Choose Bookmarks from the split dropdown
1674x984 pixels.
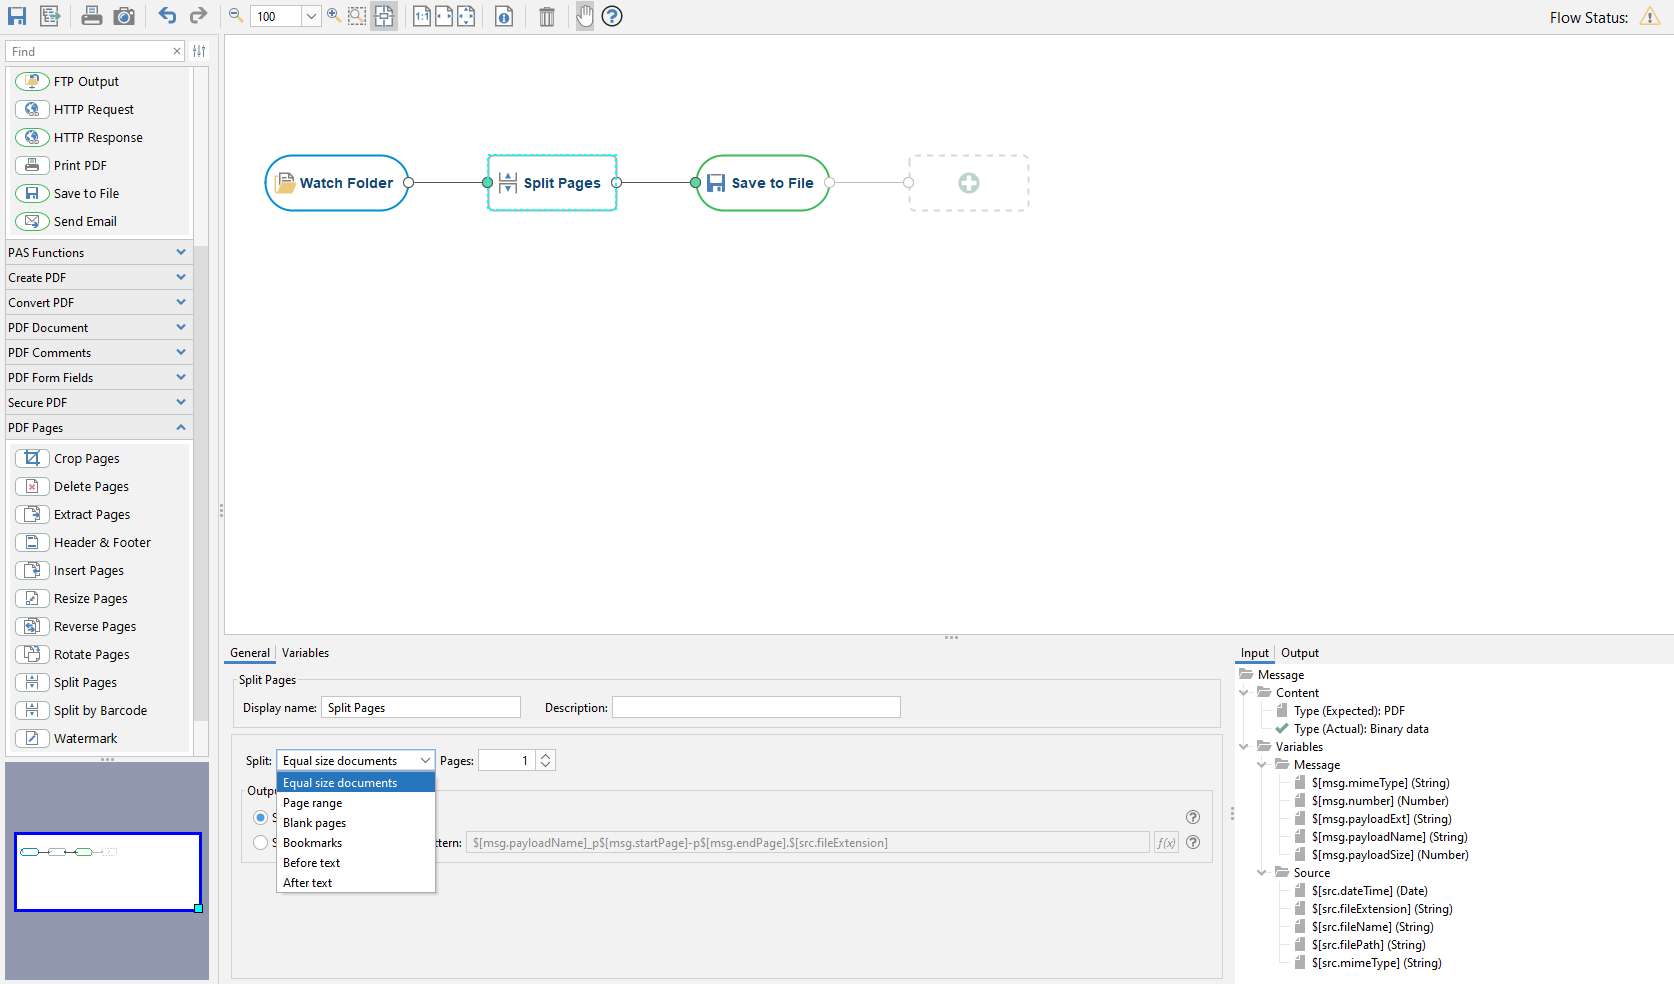pyautogui.click(x=313, y=842)
